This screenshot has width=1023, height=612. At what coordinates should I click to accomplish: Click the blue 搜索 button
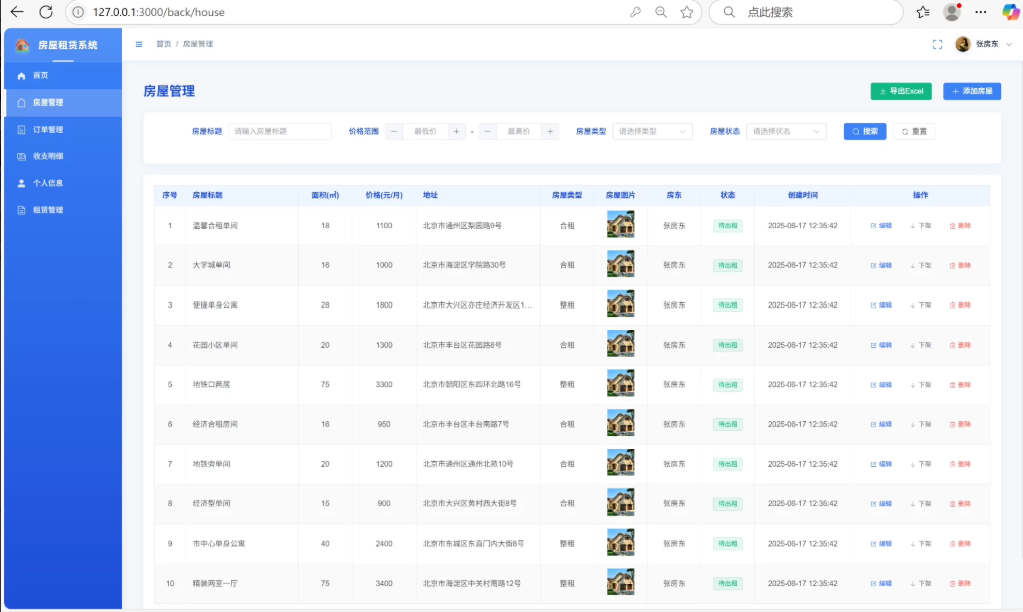(x=865, y=131)
